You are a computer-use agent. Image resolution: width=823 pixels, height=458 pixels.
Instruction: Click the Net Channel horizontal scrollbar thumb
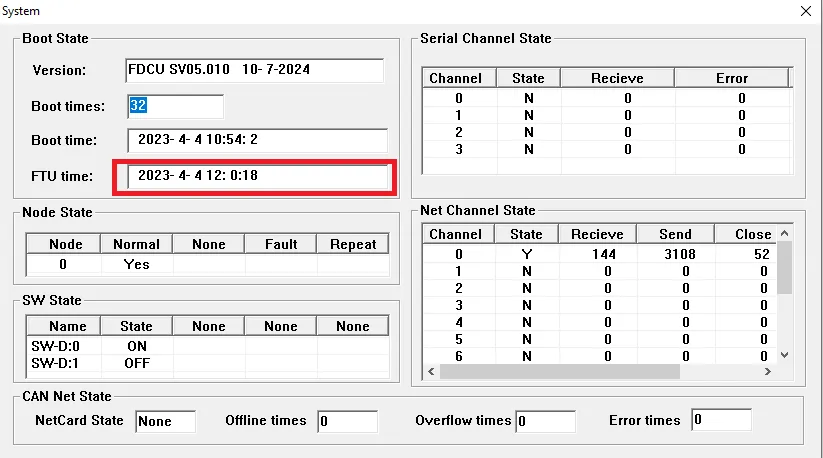pos(560,371)
